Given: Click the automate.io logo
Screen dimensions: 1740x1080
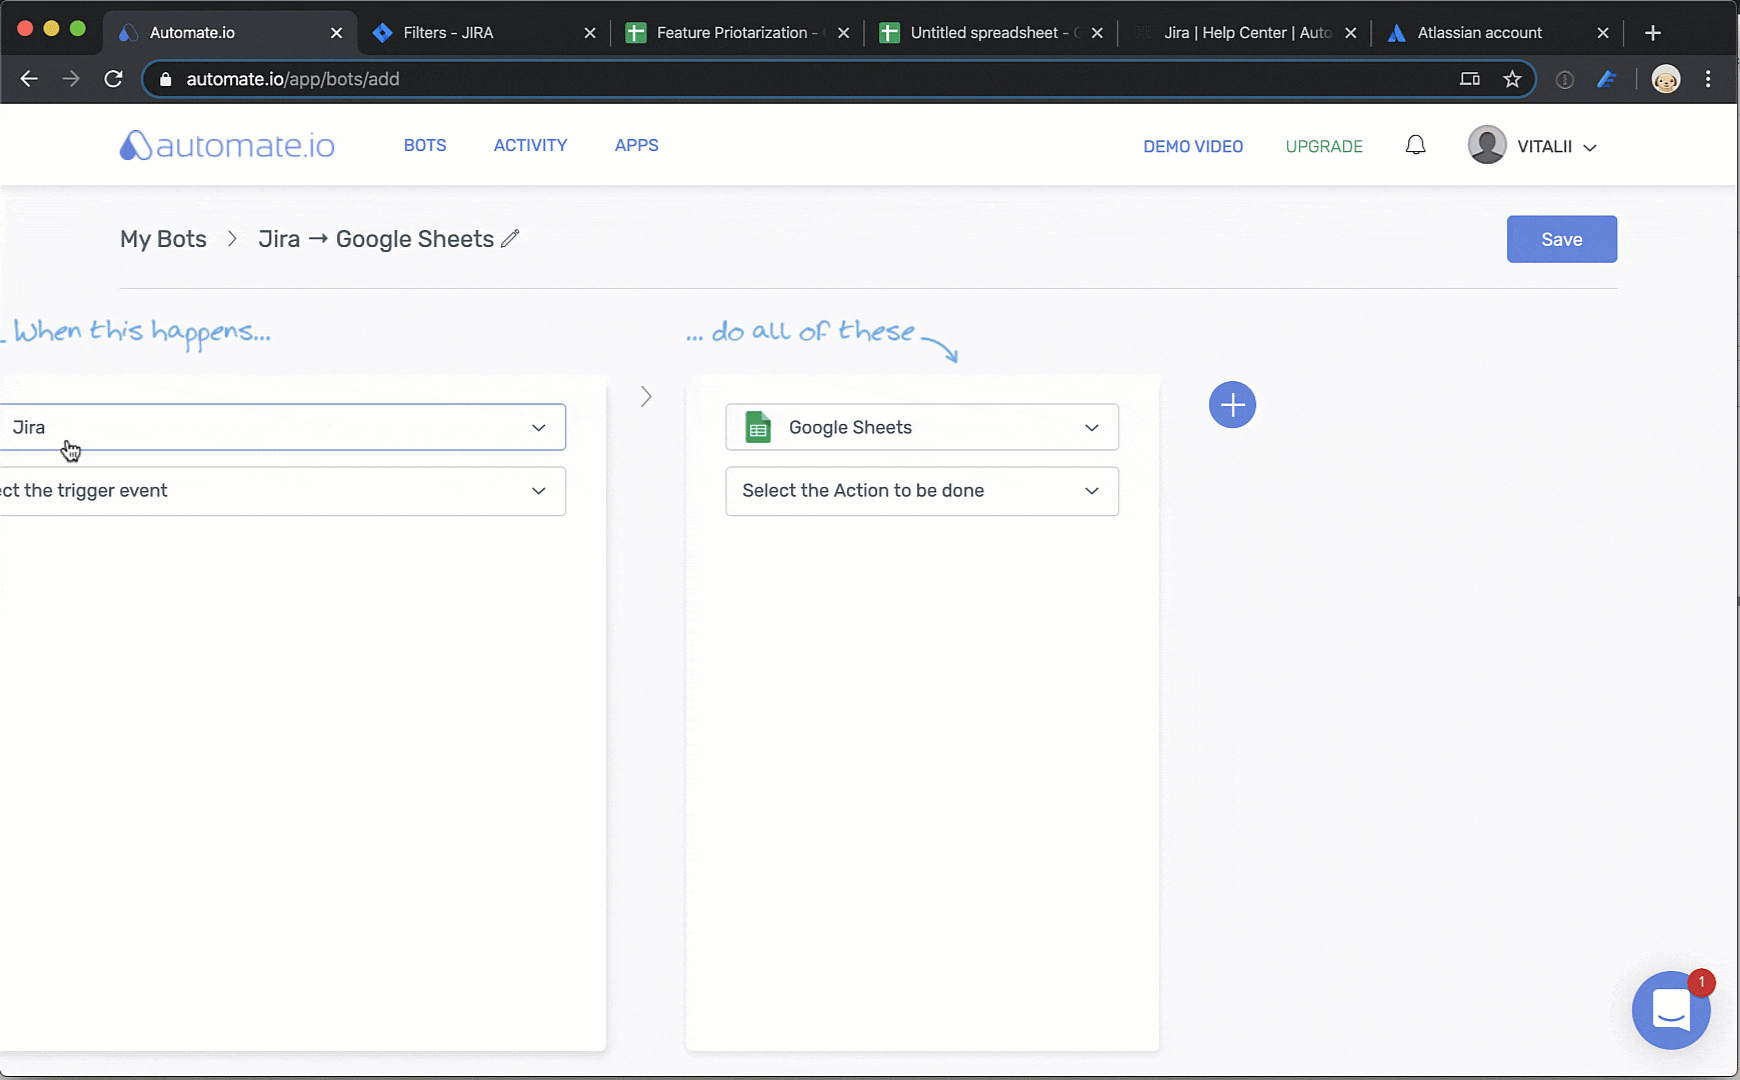Looking at the screenshot, I should [x=227, y=146].
